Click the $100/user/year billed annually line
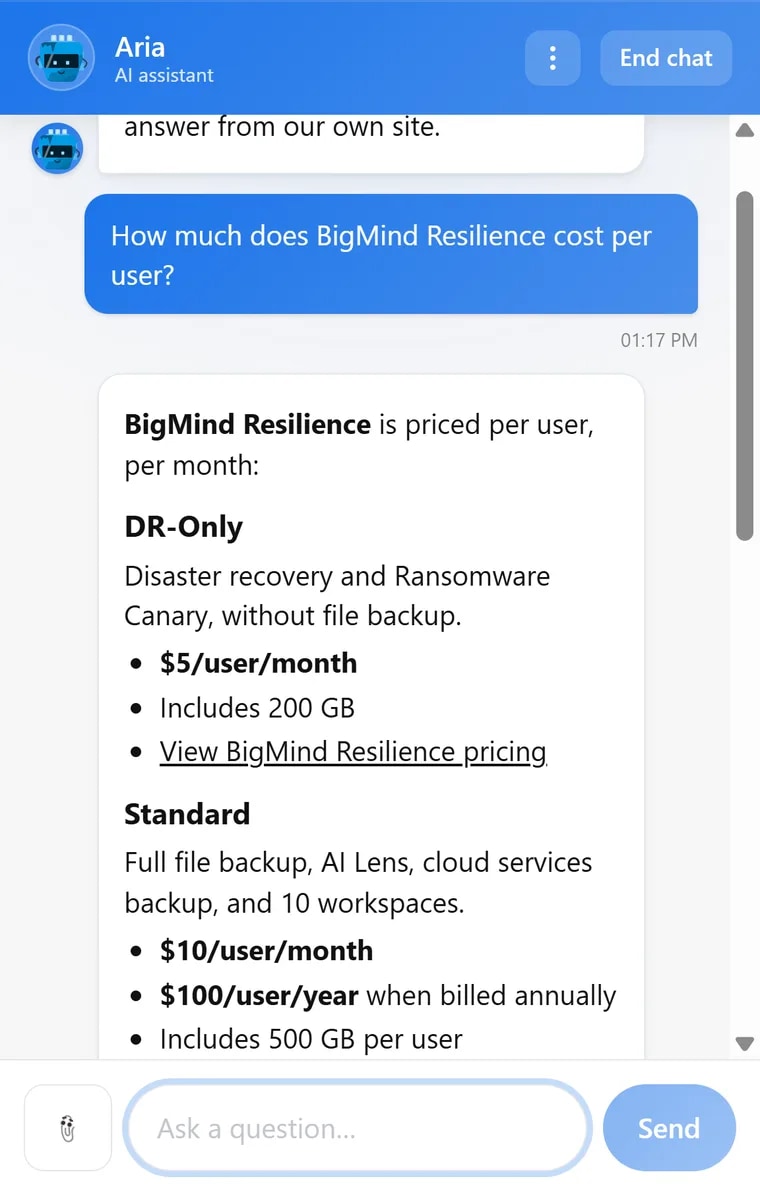The width and height of the screenshot is (760, 1195). point(388,995)
